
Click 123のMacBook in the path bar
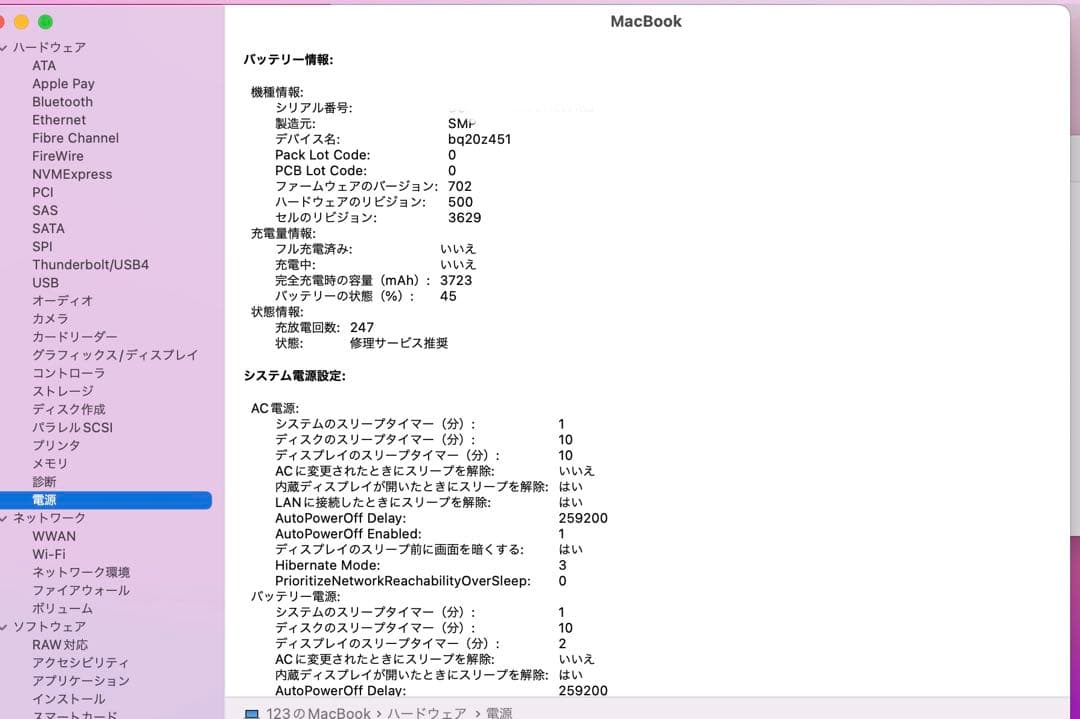pyautogui.click(x=318, y=713)
